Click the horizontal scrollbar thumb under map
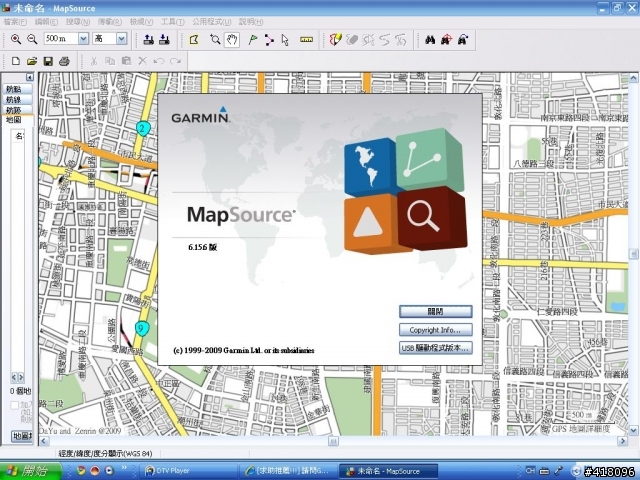Viewport: 640px width, 480px height. (333, 441)
